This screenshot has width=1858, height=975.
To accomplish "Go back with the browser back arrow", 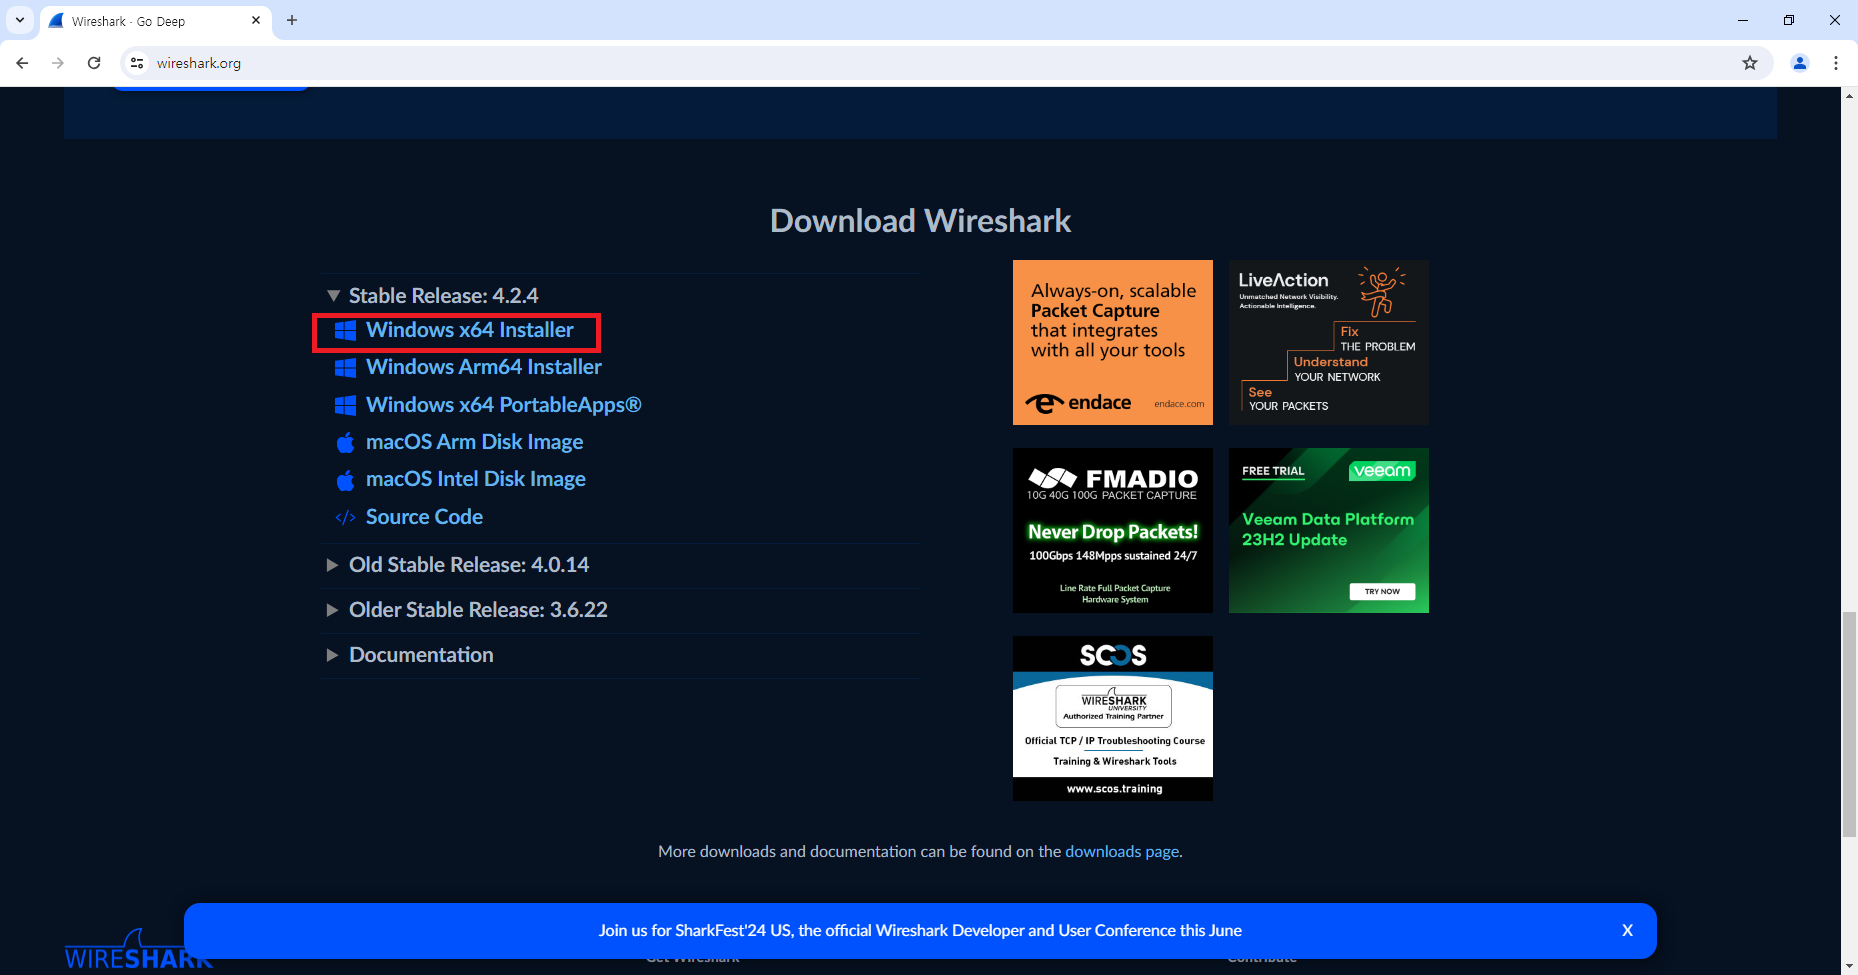I will pyautogui.click(x=22, y=63).
